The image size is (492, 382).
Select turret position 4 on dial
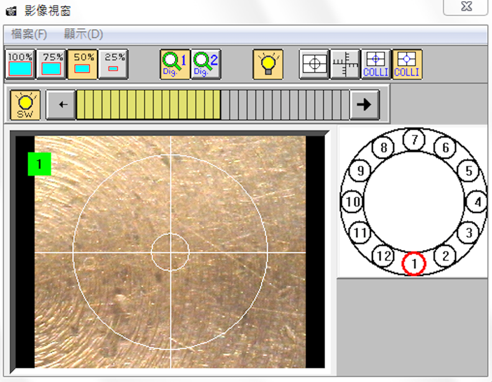(x=477, y=202)
